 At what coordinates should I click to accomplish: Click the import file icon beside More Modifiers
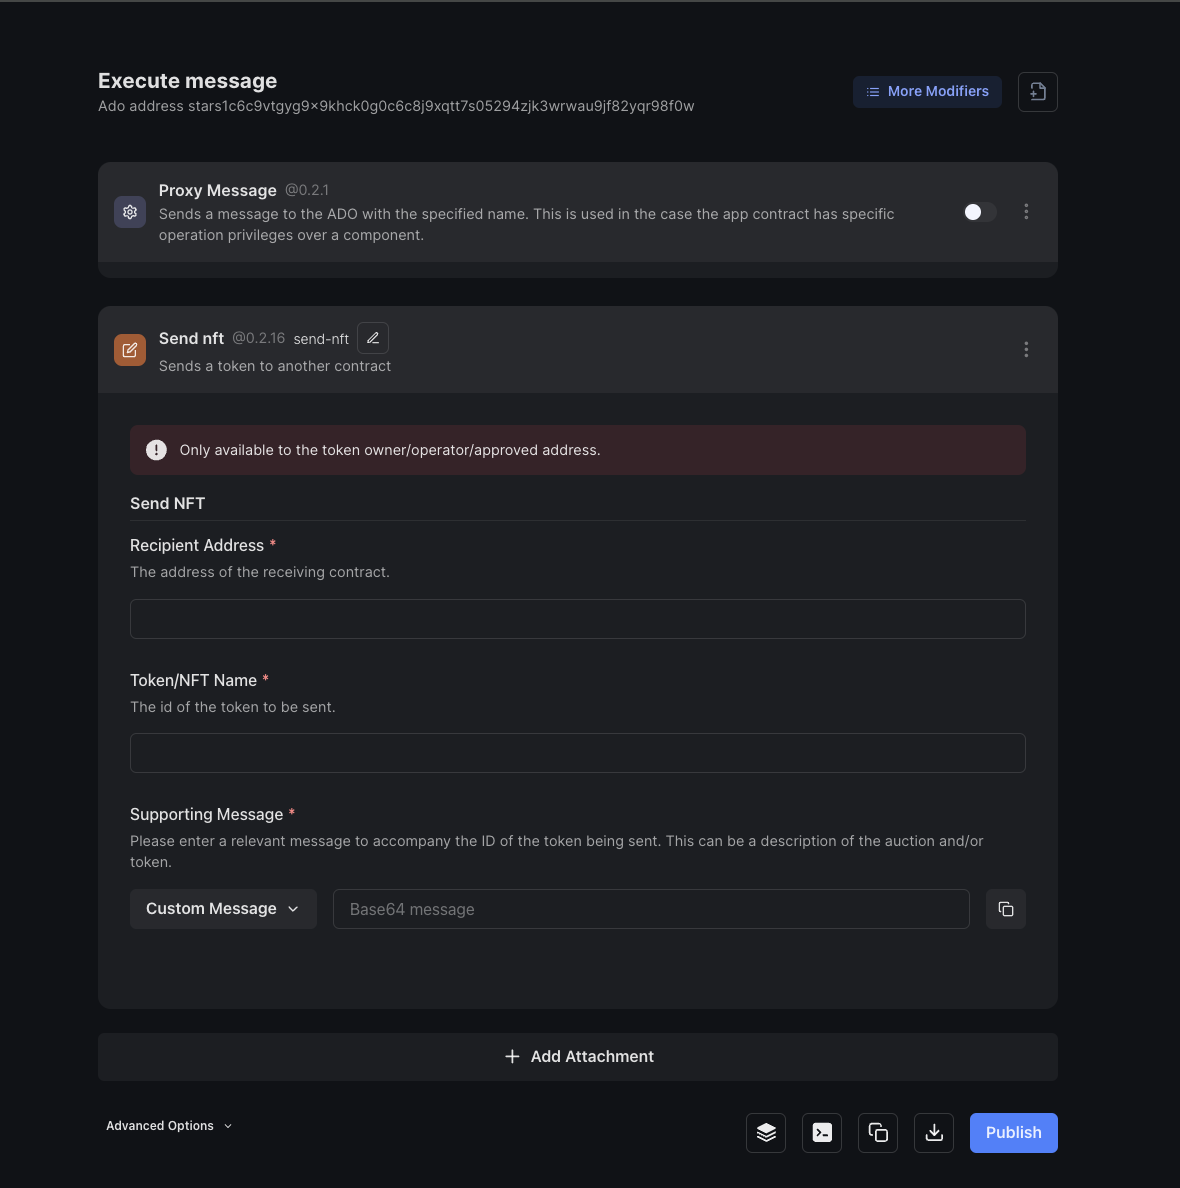tap(1037, 92)
